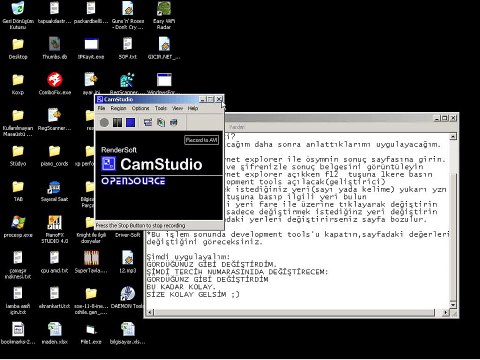
Task: Select the TAB folder icon
Action: 18,187
